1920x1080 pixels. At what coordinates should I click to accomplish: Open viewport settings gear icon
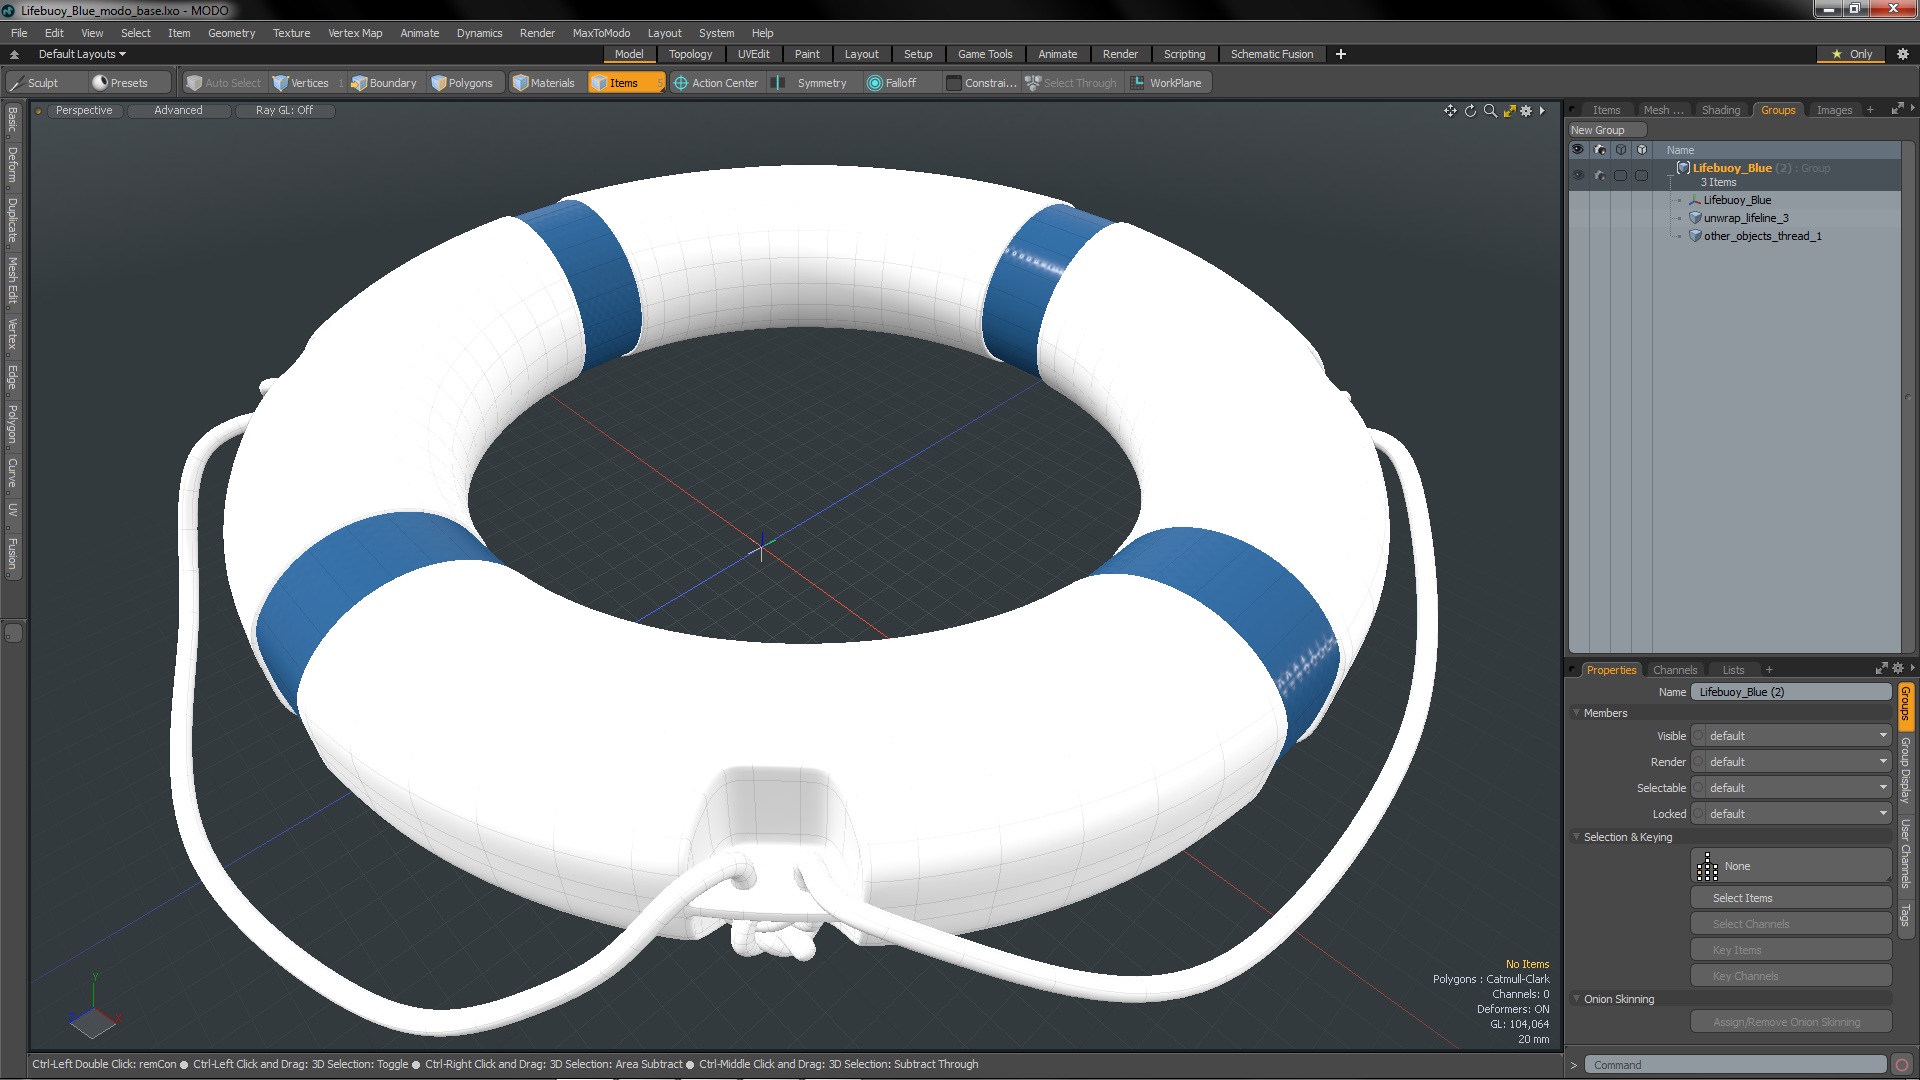coord(1526,111)
